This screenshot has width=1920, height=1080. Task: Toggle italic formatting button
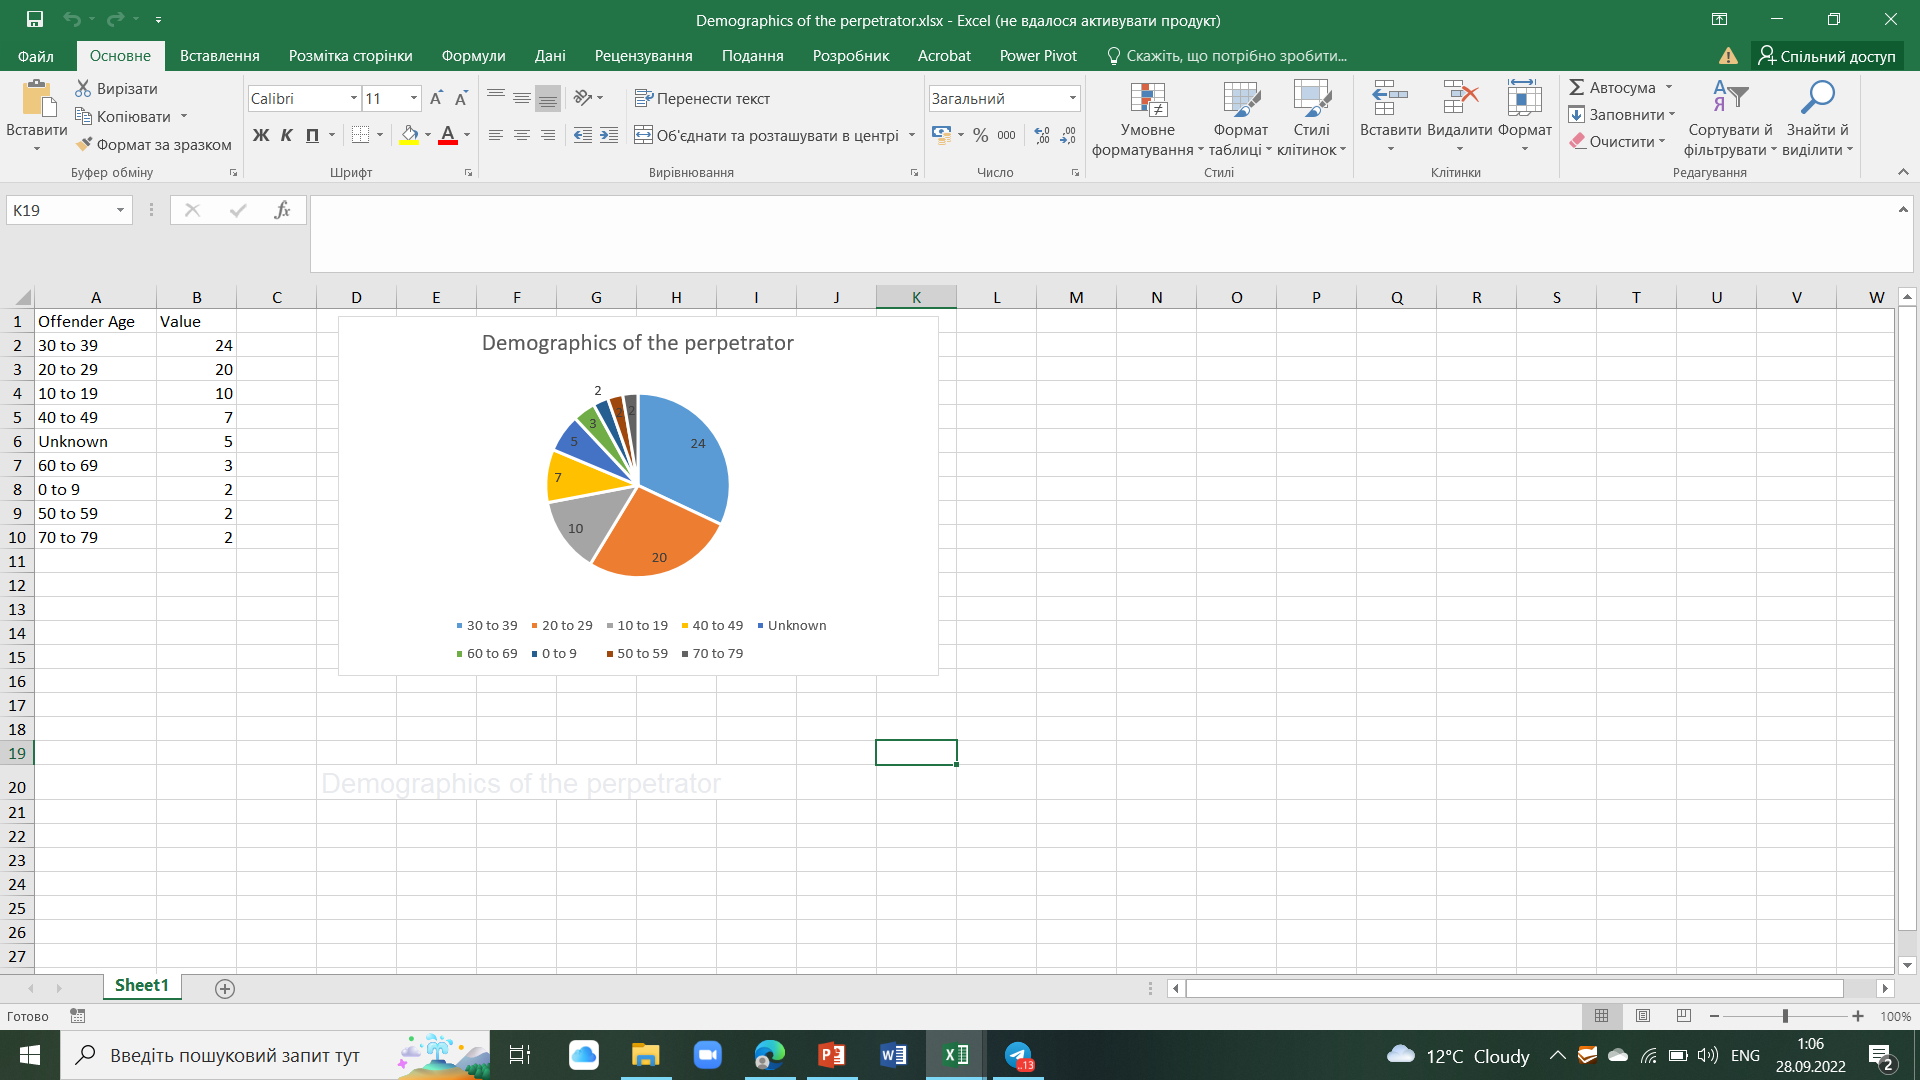tap(286, 135)
